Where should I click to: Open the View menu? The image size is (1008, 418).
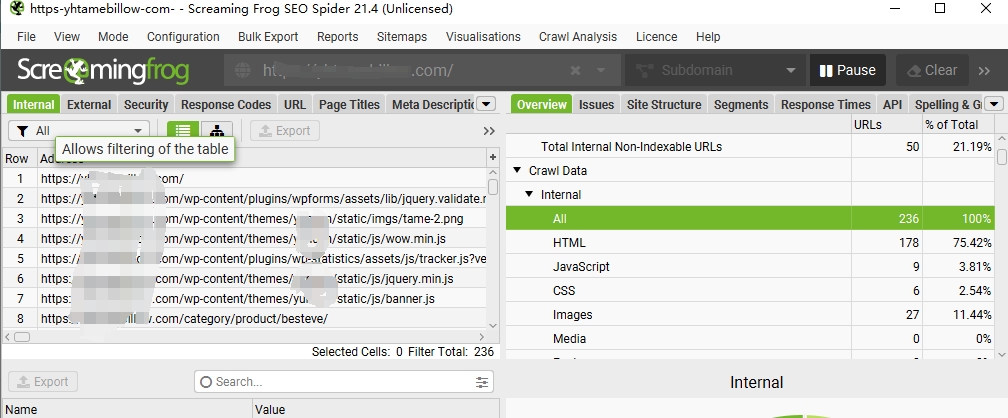(67, 37)
